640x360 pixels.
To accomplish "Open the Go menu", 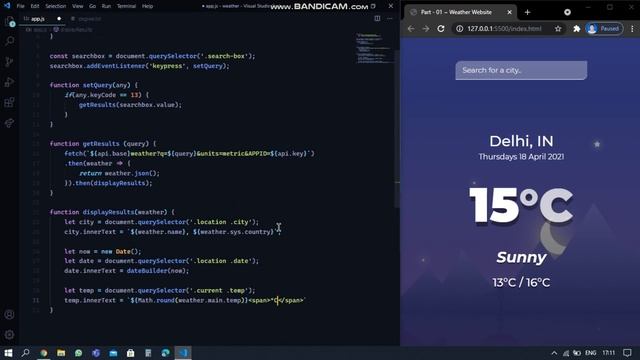I will pos(93,6).
